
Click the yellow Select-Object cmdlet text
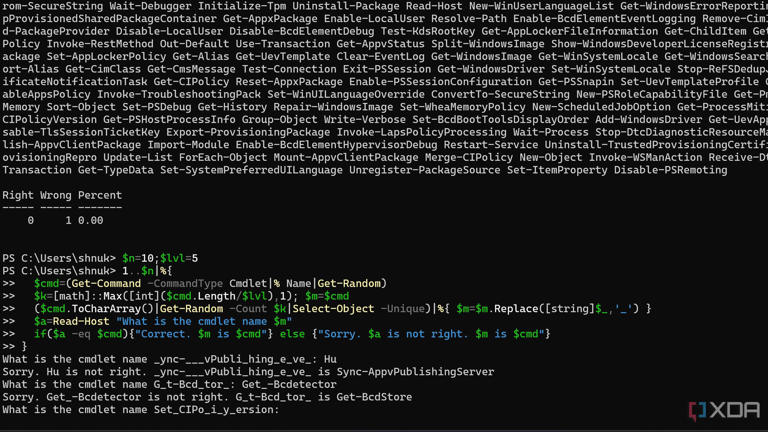[333, 309]
